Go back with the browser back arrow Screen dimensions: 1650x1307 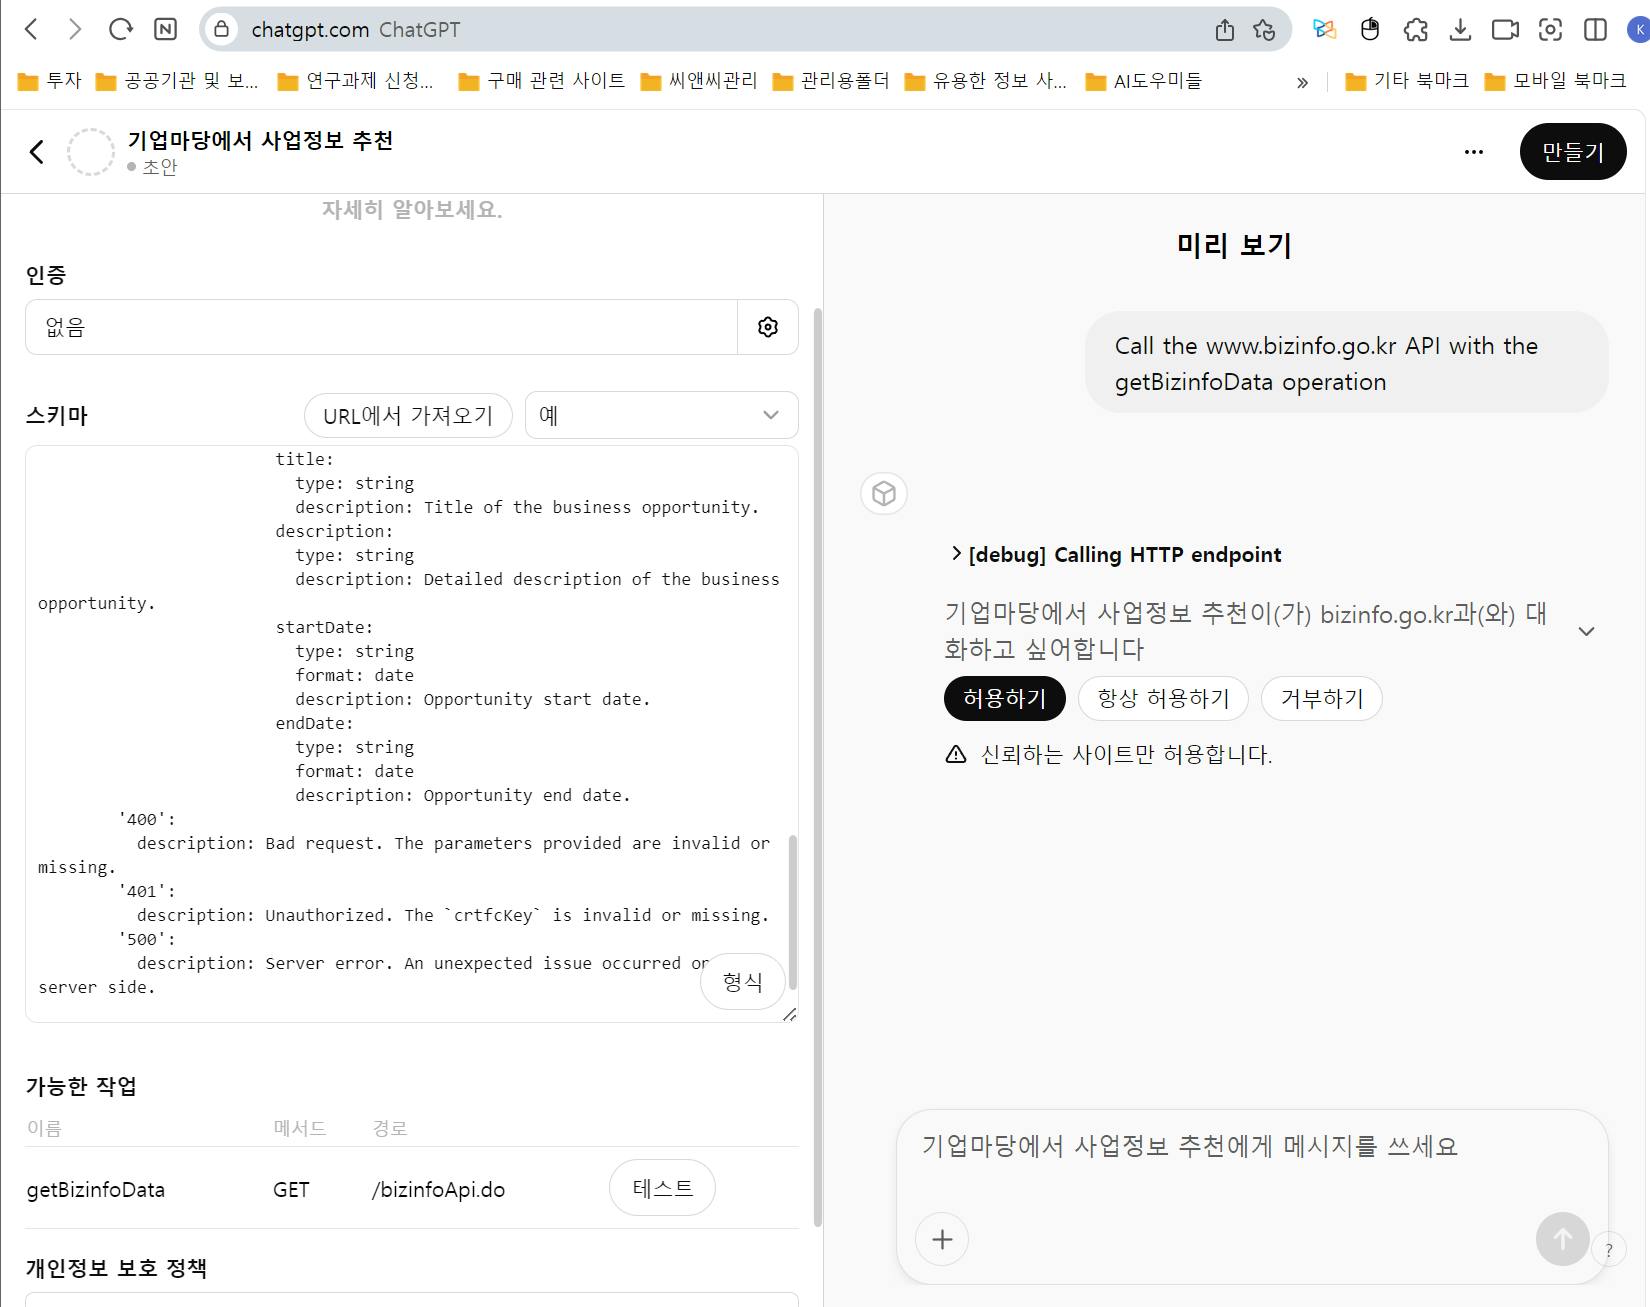coord(31,29)
